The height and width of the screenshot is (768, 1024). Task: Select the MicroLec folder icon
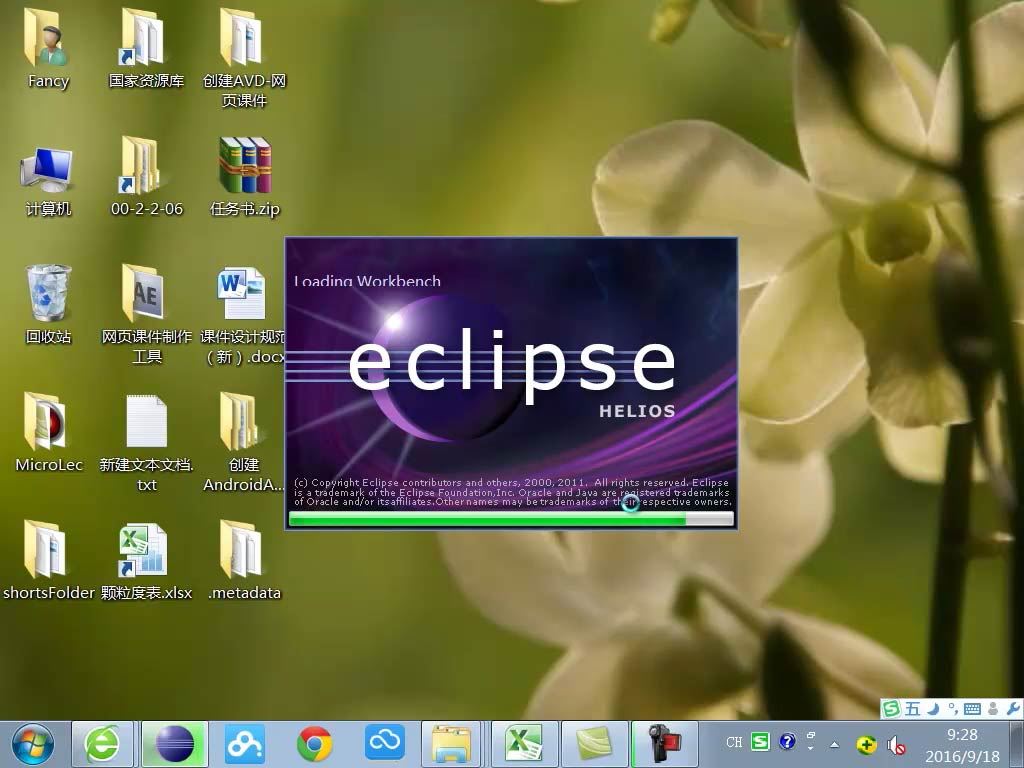click(47, 434)
